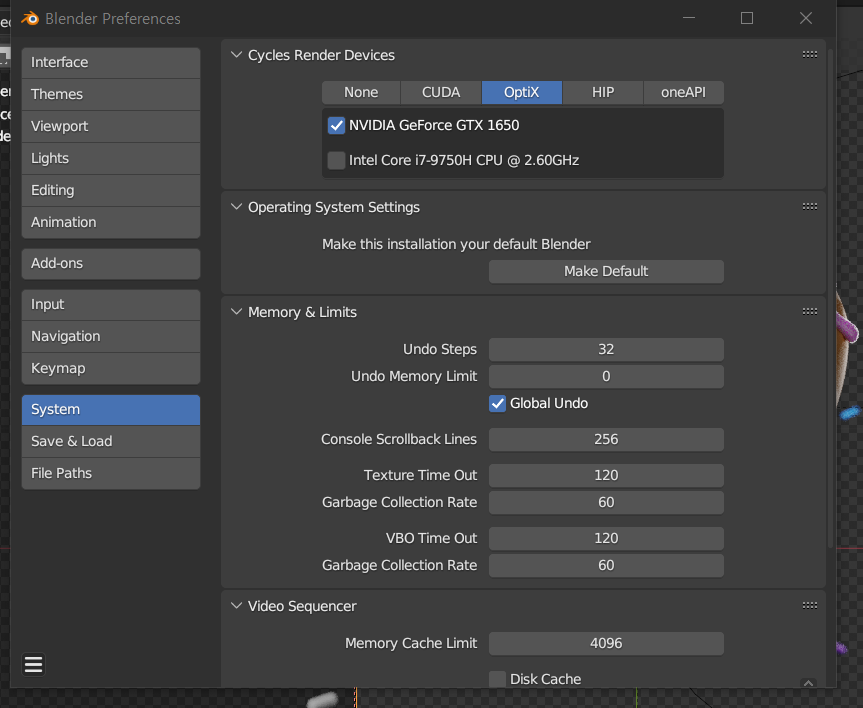Open the Add-ons preferences section
This screenshot has height=708, width=863.
coord(111,263)
